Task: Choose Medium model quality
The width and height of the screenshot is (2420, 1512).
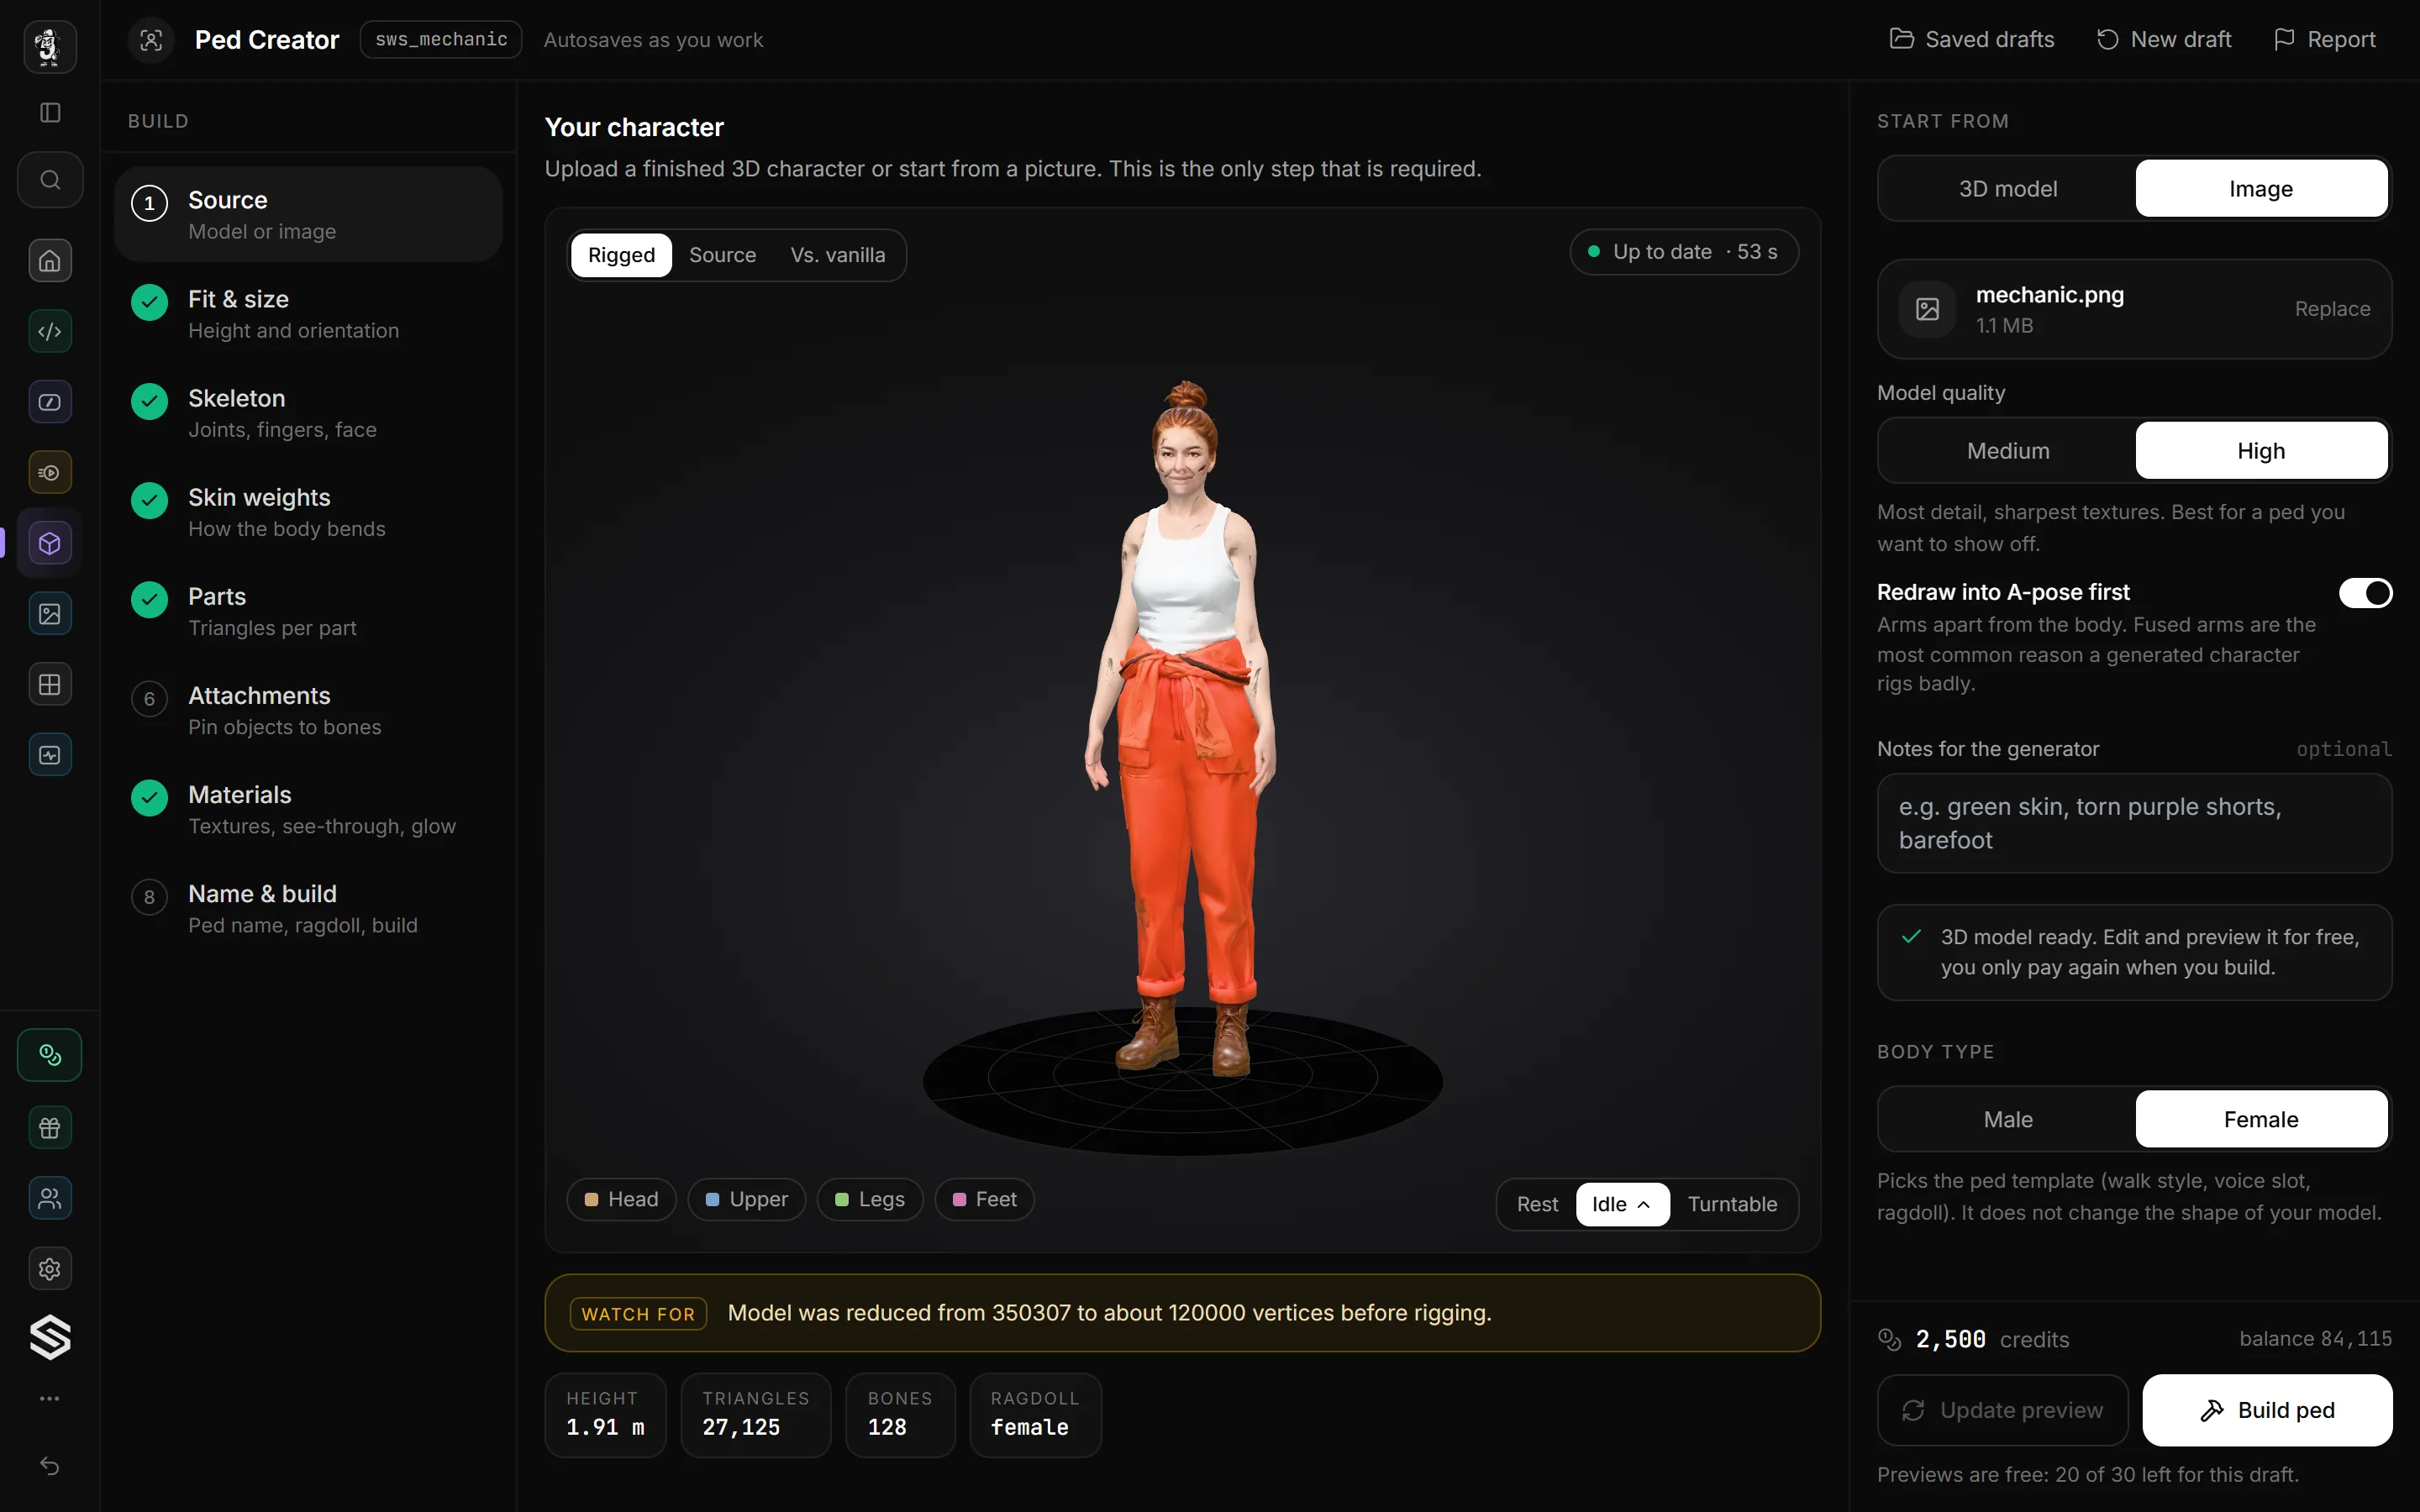Action: click(x=2007, y=451)
